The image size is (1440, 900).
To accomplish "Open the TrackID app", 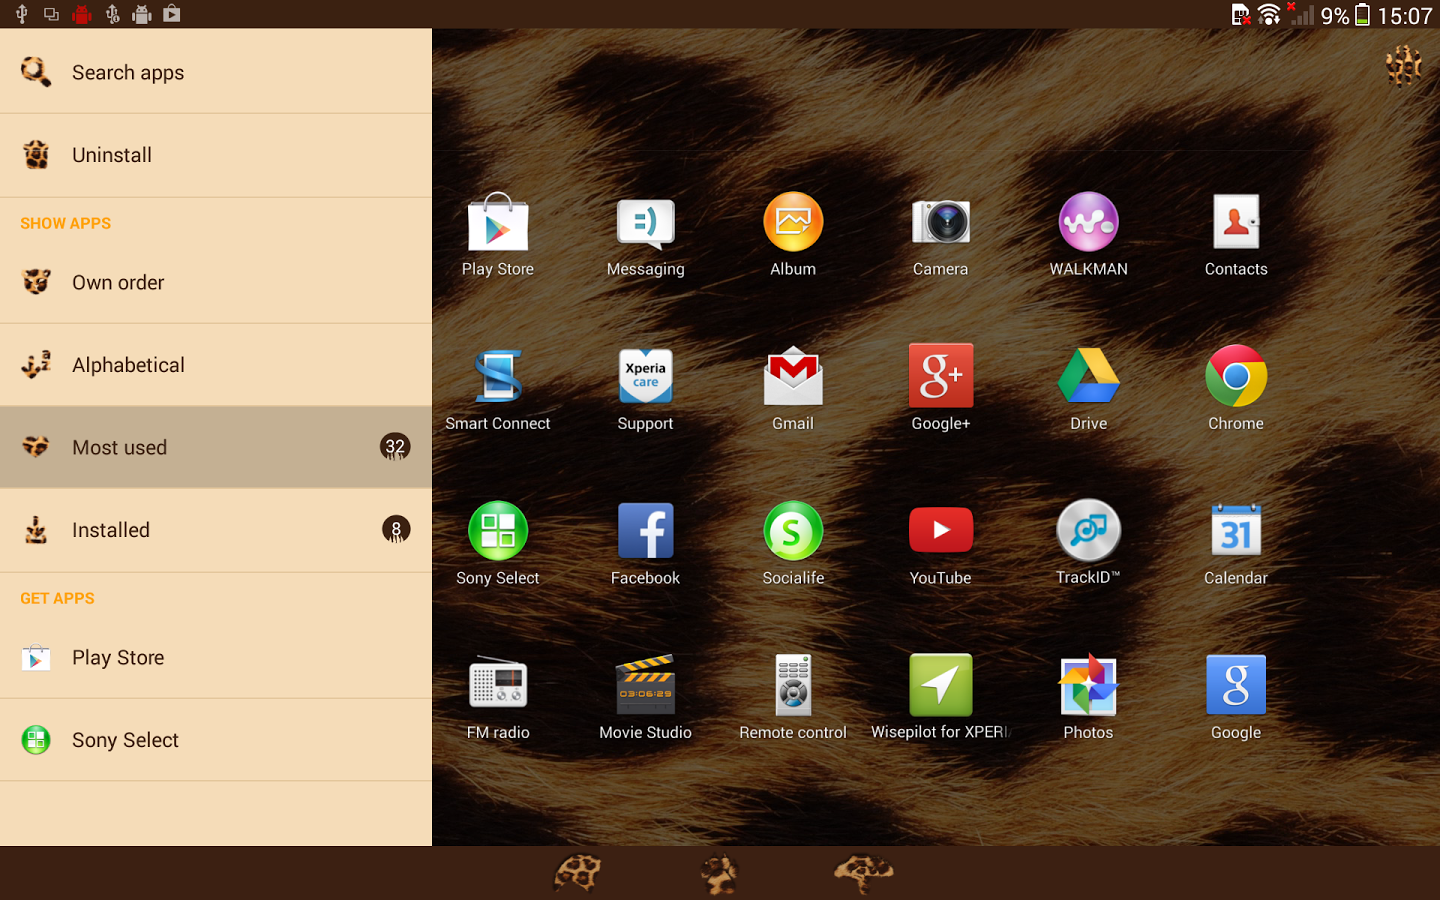I will (x=1088, y=544).
